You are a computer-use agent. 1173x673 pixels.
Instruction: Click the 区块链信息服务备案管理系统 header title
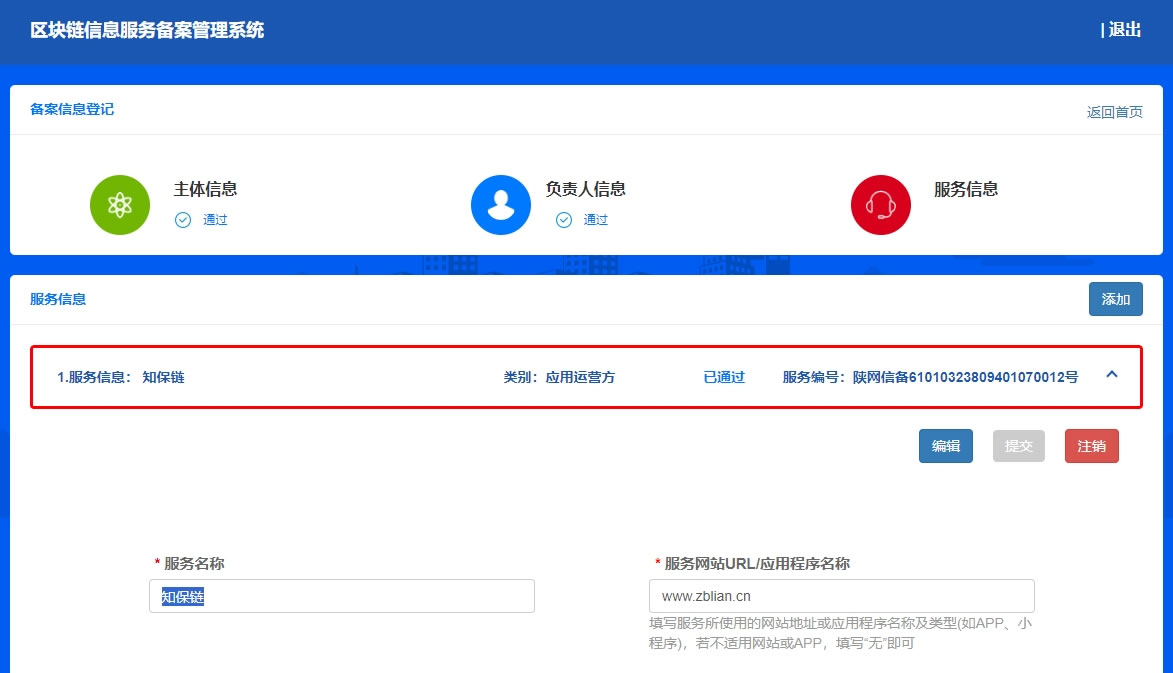pos(147,30)
